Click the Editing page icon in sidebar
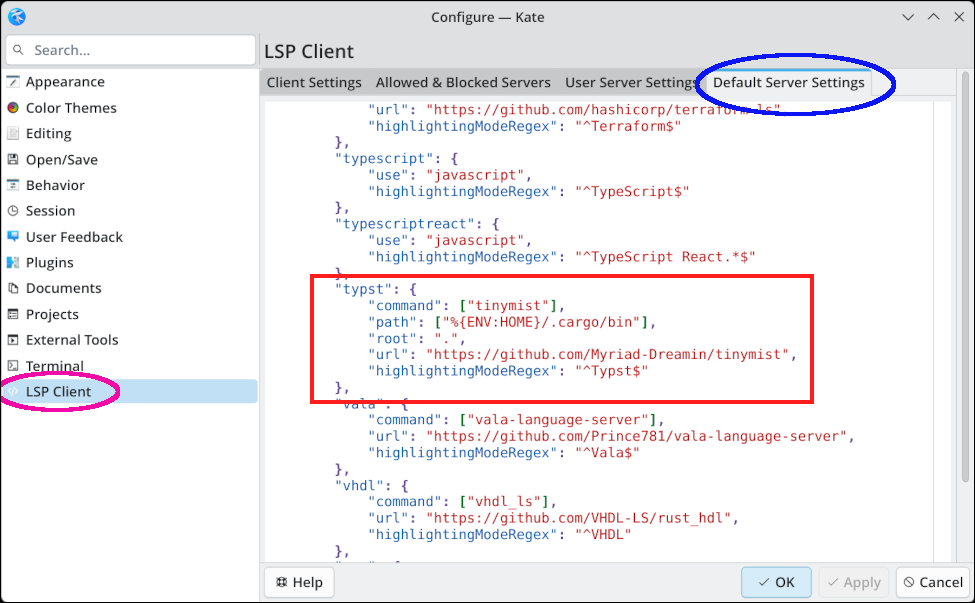This screenshot has height=603, width=975. coord(13,133)
